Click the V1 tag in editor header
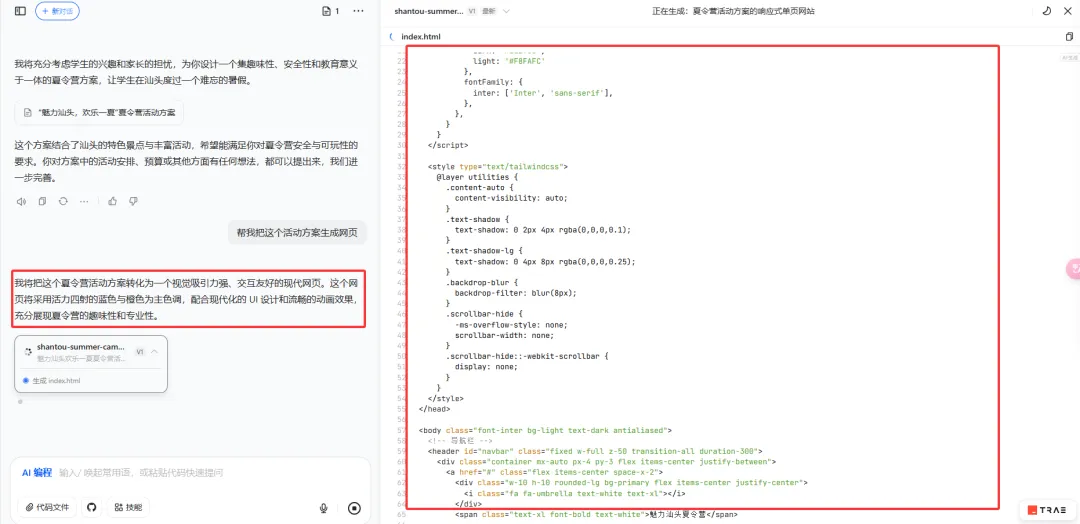Viewport: 1080px width, 524px height. (472, 11)
